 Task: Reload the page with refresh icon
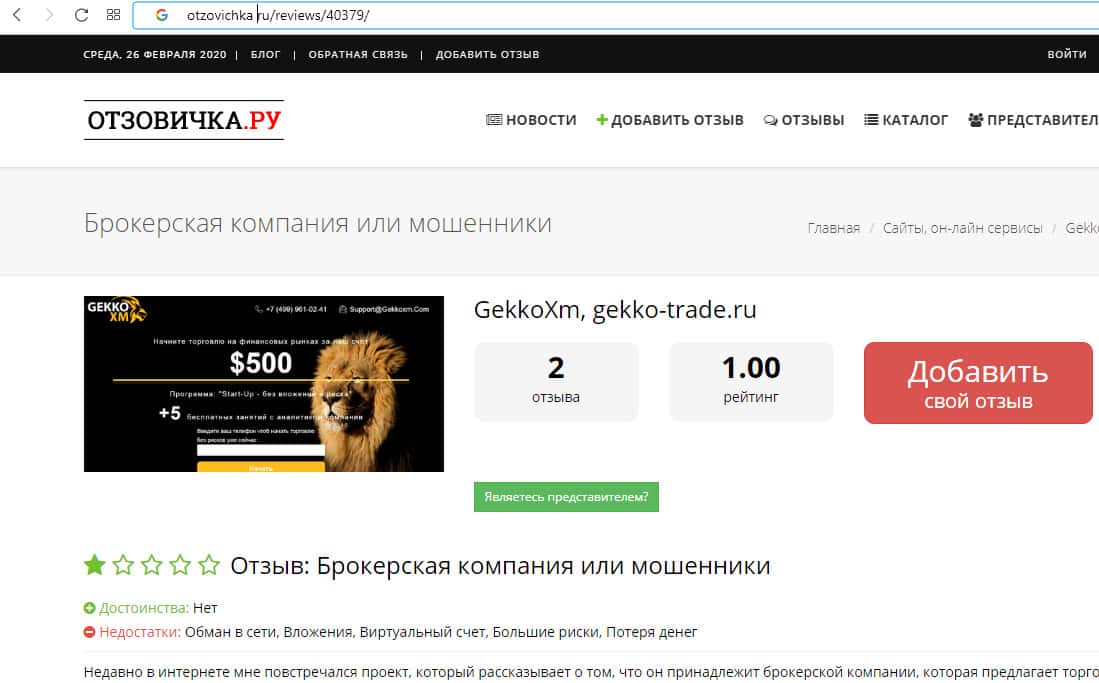81,15
